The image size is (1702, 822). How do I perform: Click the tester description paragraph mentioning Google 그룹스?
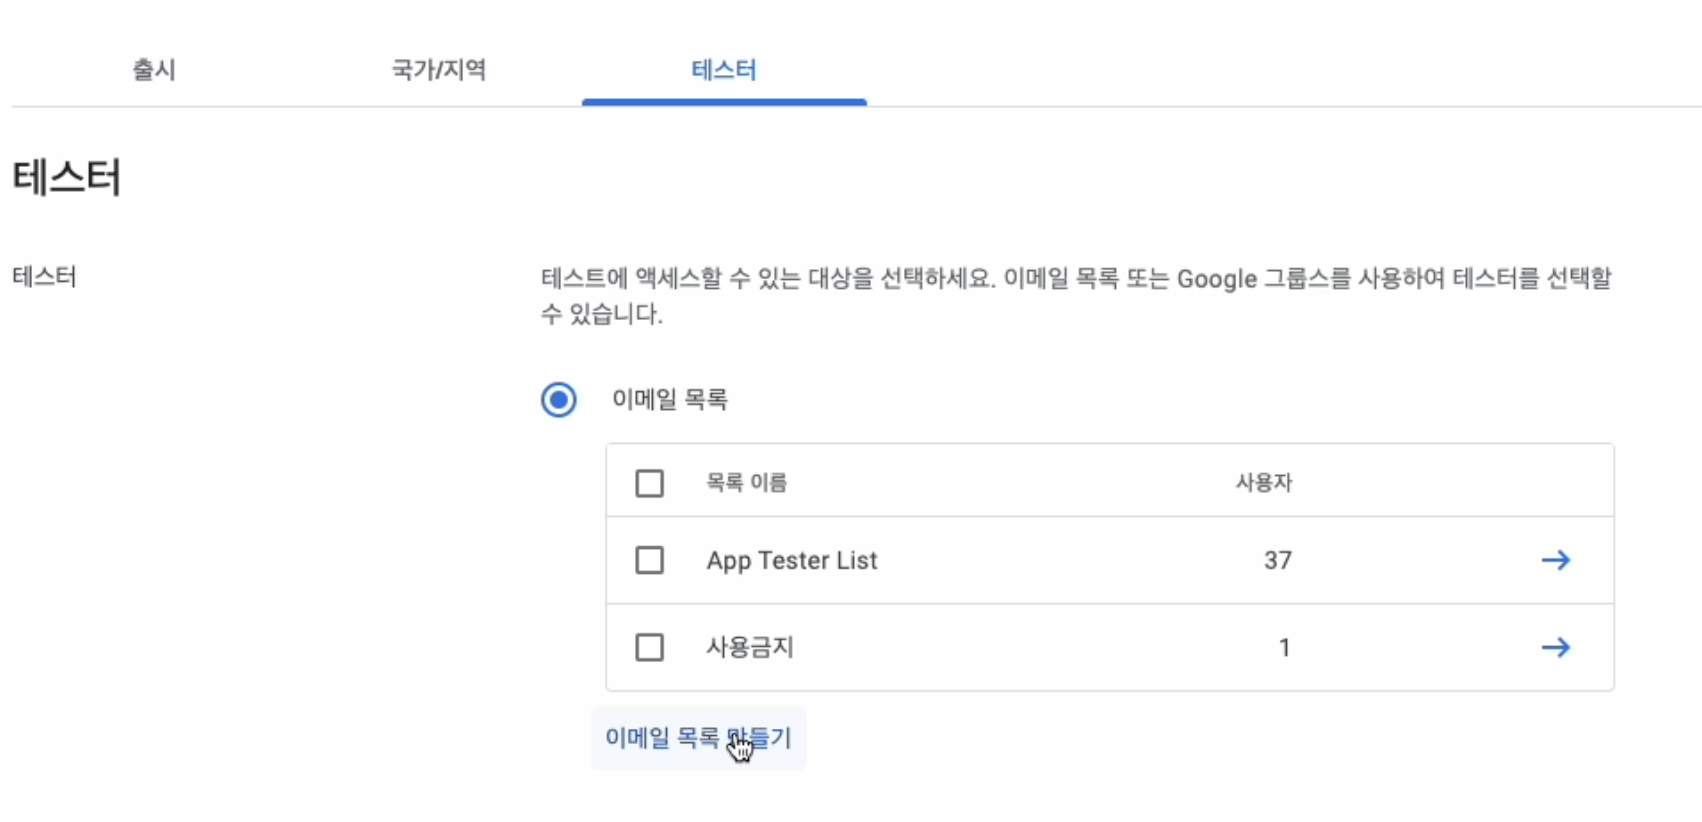click(1076, 296)
